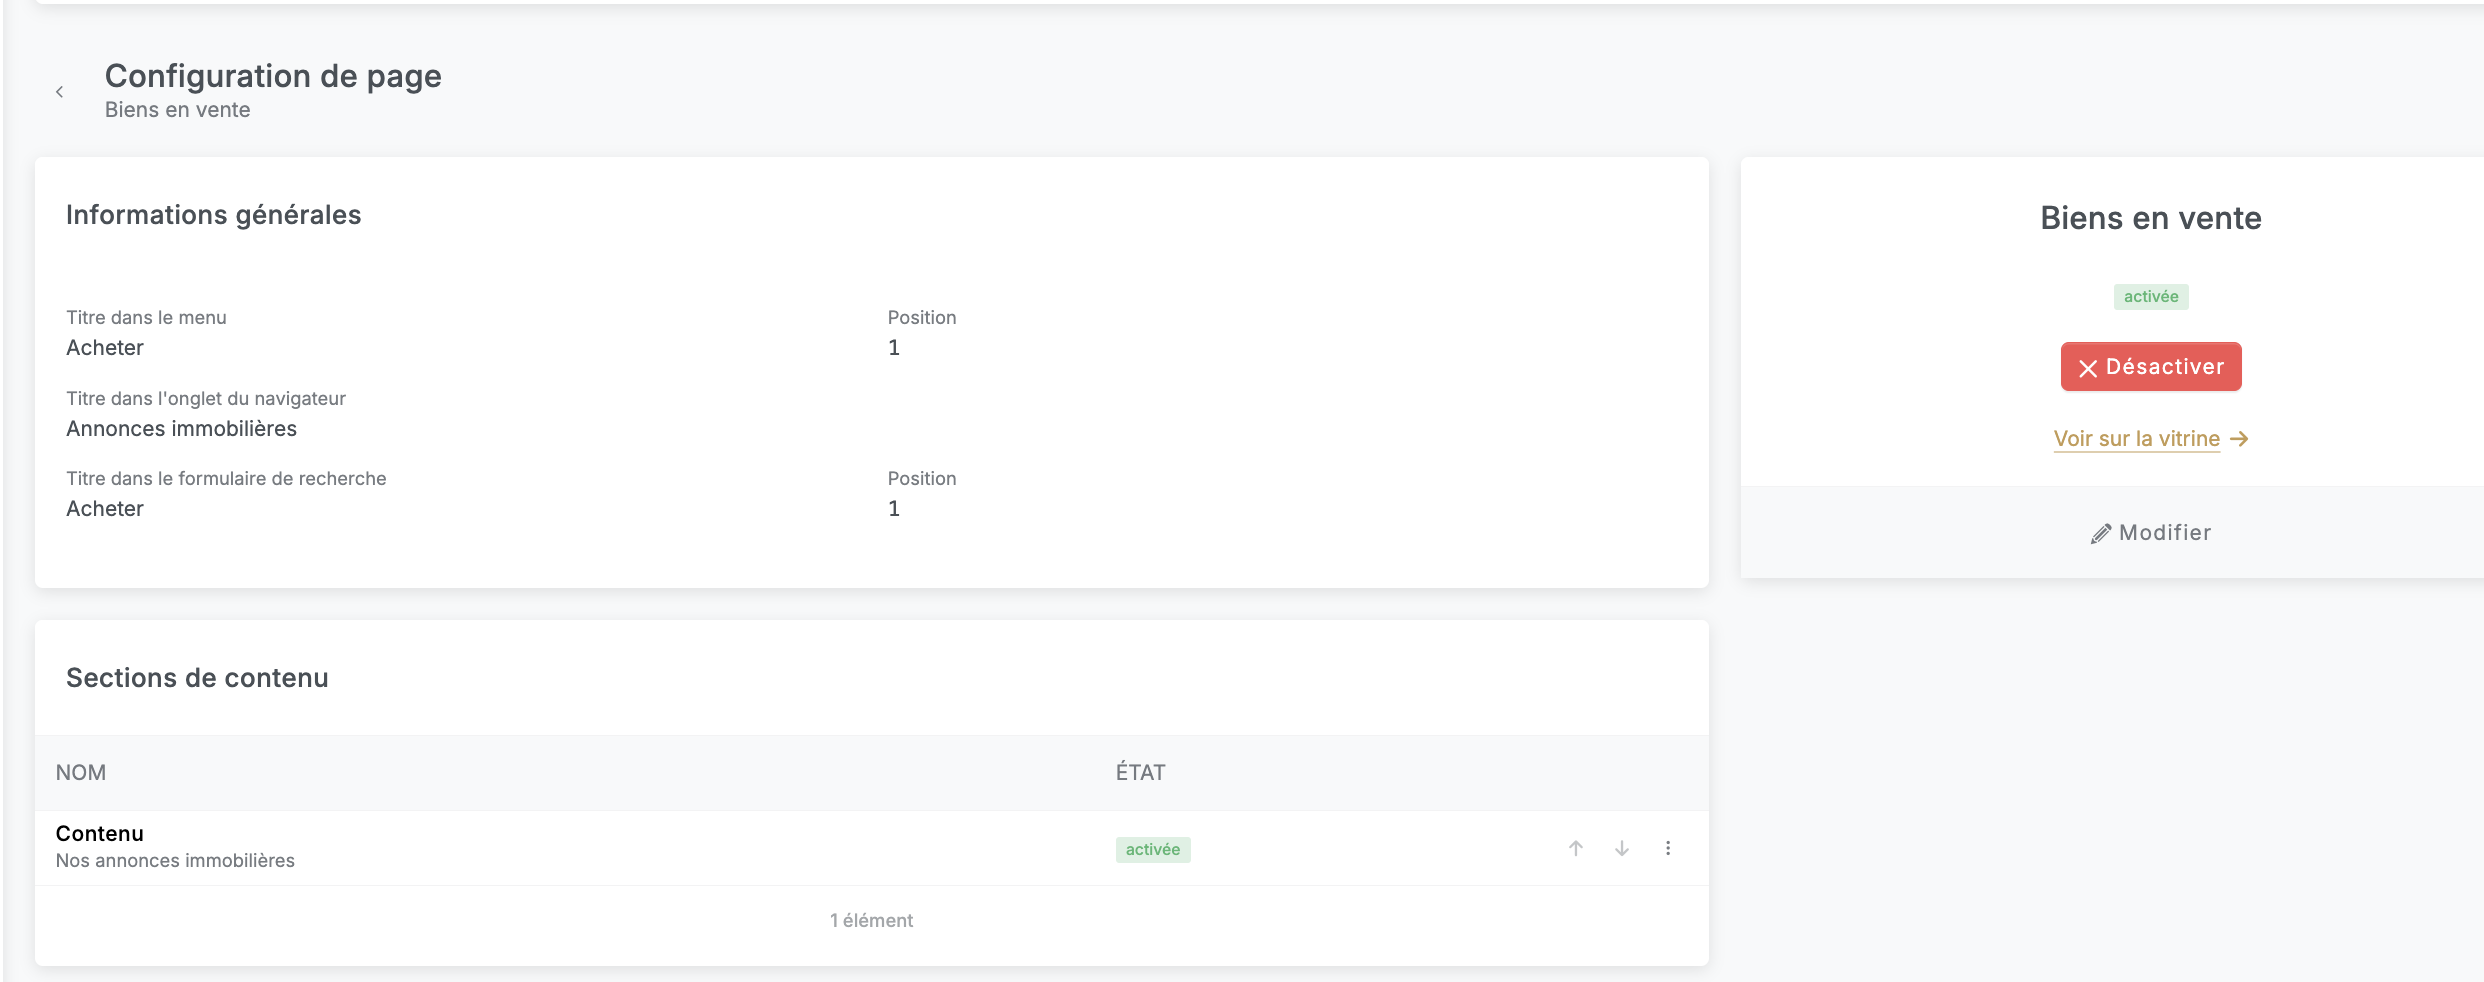
Task: Click the activée badge under Biens en vente
Action: (2151, 297)
